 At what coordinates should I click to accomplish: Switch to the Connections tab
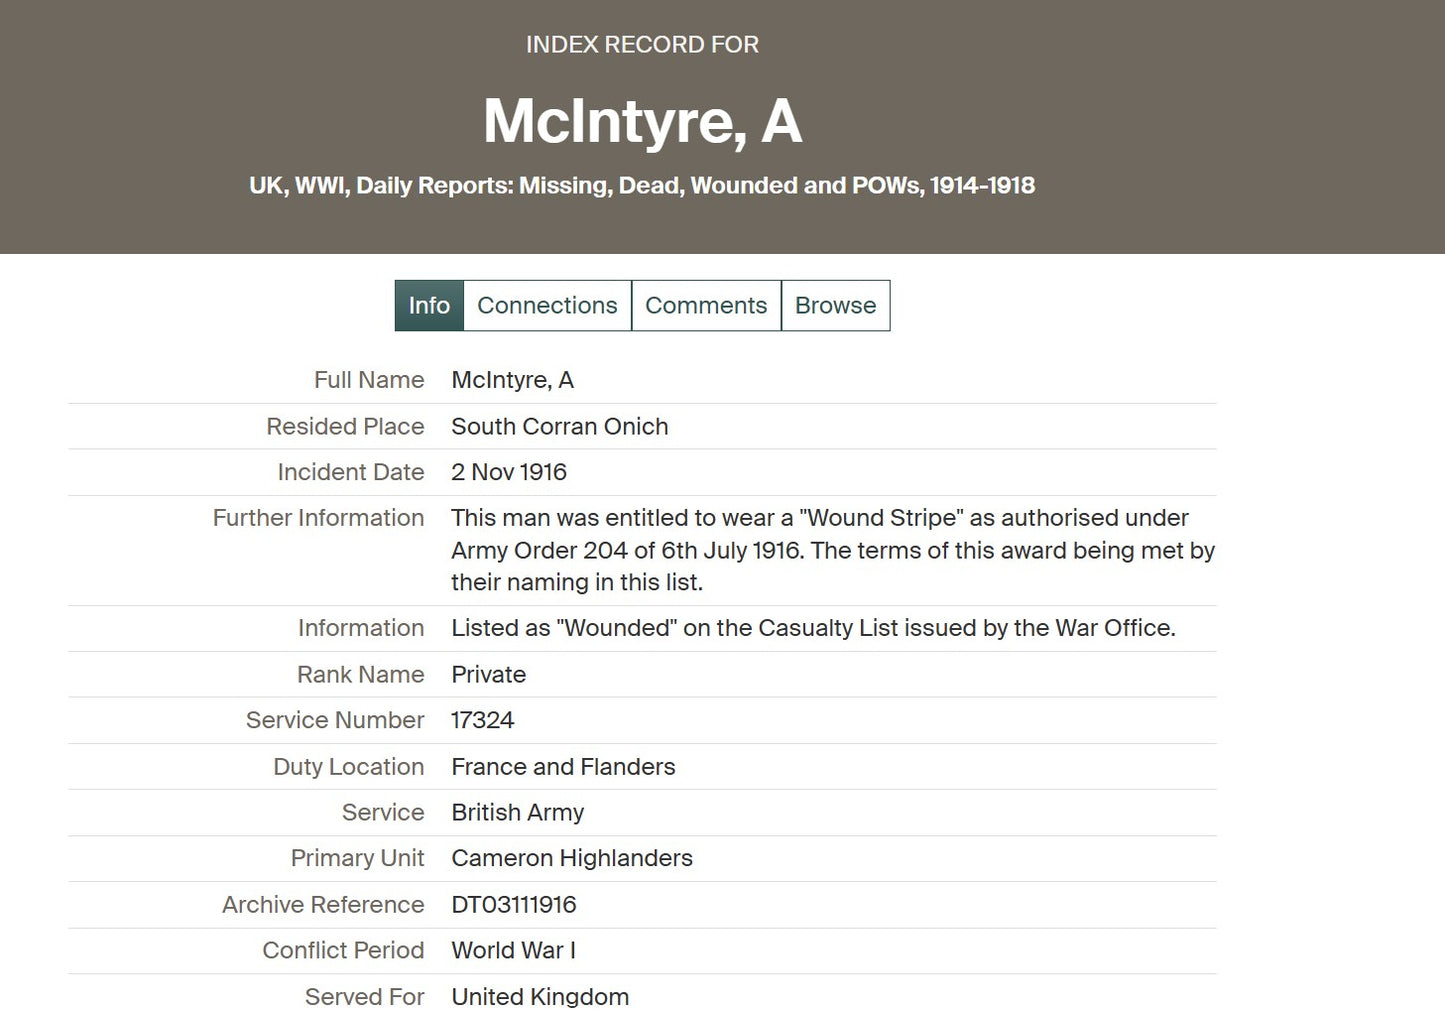tap(547, 306)
